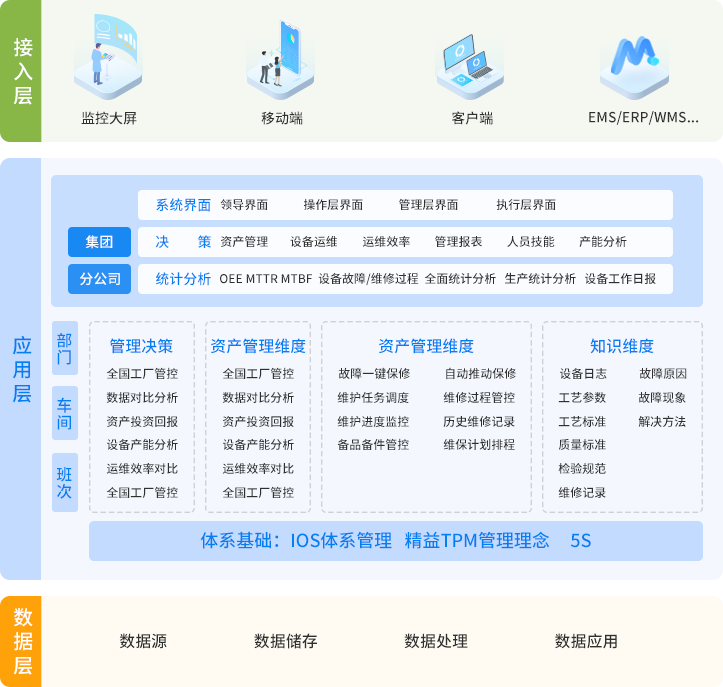723x687 pixels.
Task: Click 维保计划排程 item
Action: 479,444
